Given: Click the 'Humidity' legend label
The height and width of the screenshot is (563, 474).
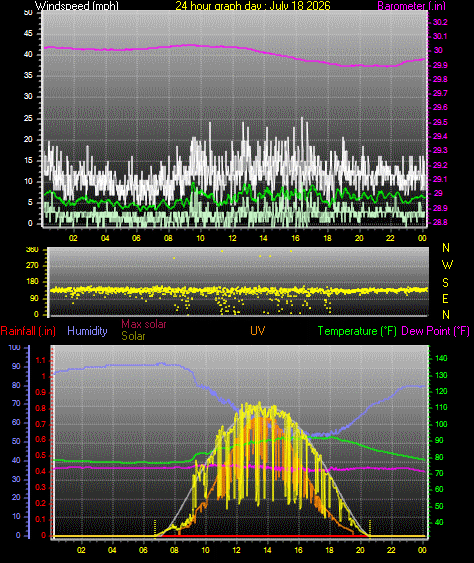Looking at the screenshot, I should [x=87, y=331].
